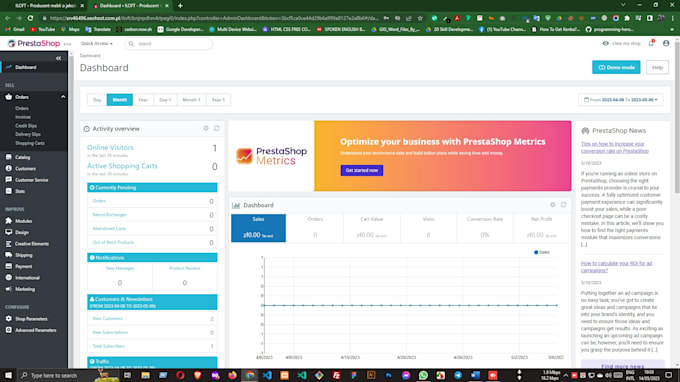The image size is (680, 382).
Task: Bookmark this page with the star icon
Action: (x=420, y=18)
